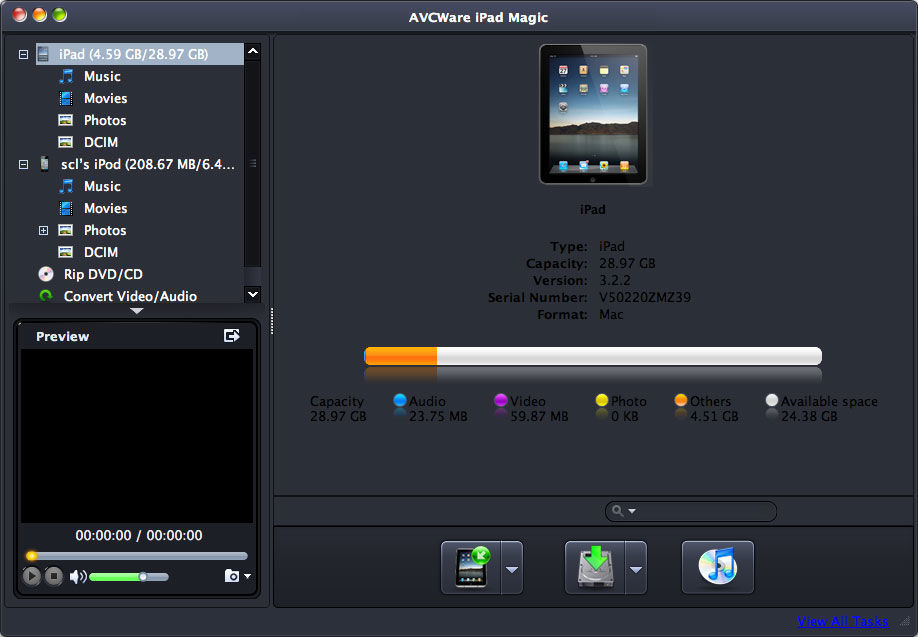This screenshot has height=637, width=918.
Task: Click the version value 3.2.2
Action: (615, 280)
